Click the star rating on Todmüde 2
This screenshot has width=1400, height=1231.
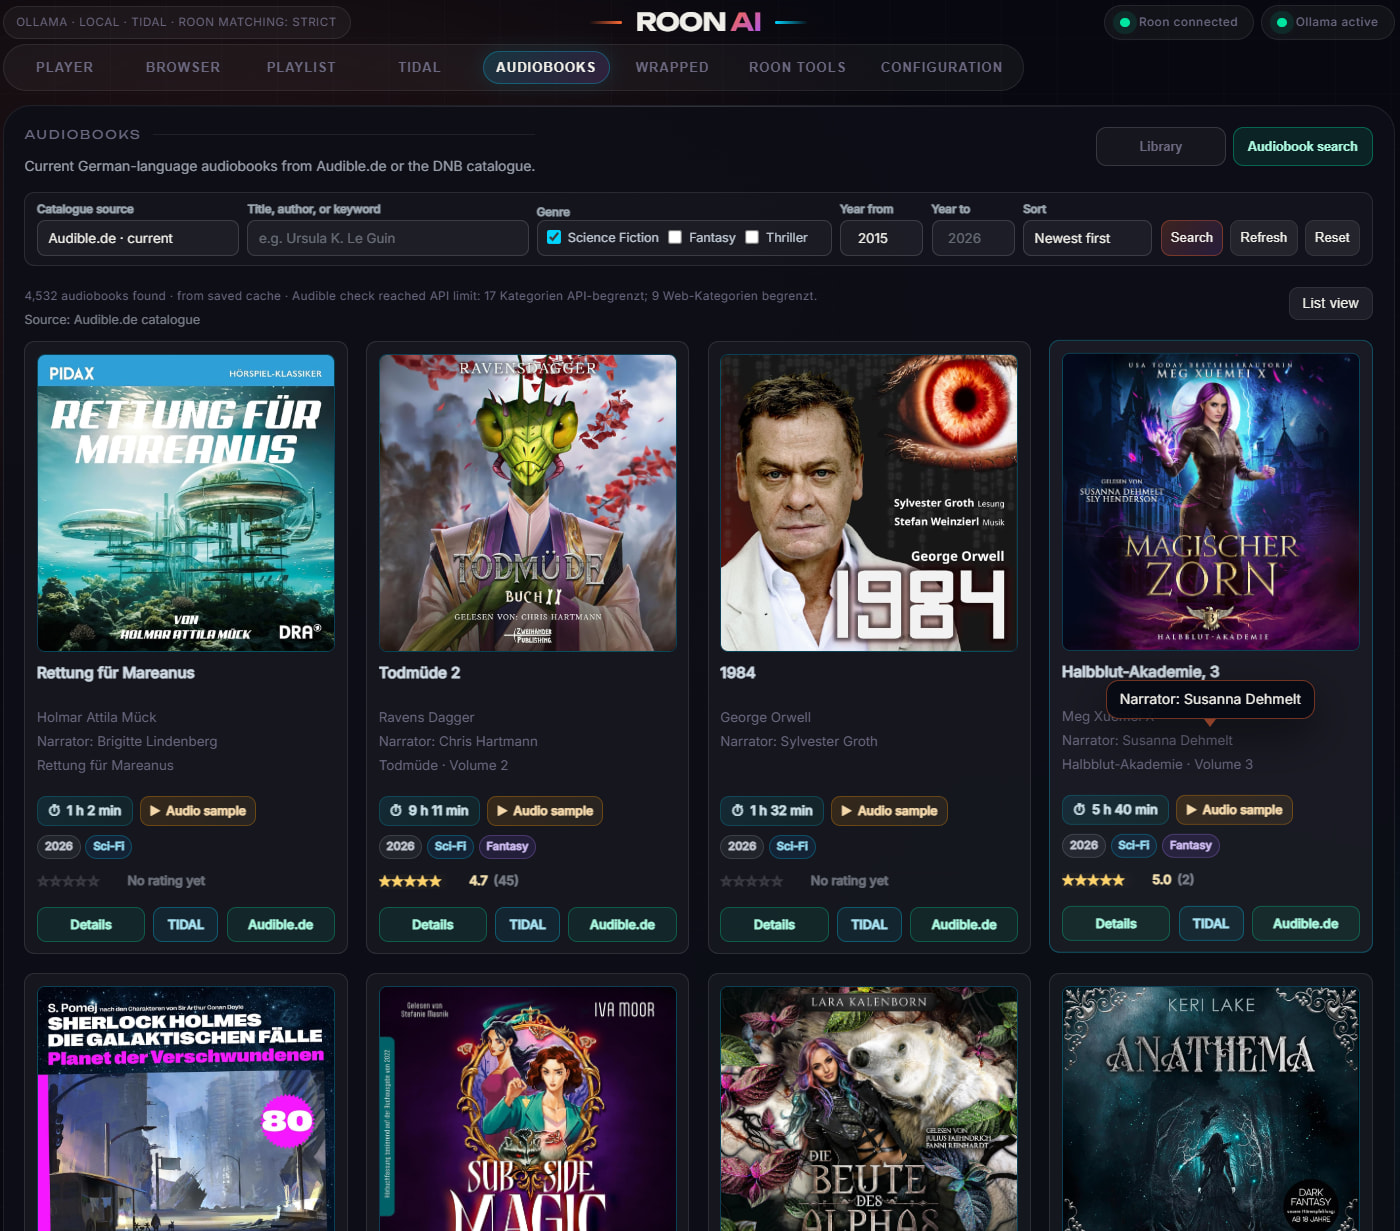tap(410, 881)
